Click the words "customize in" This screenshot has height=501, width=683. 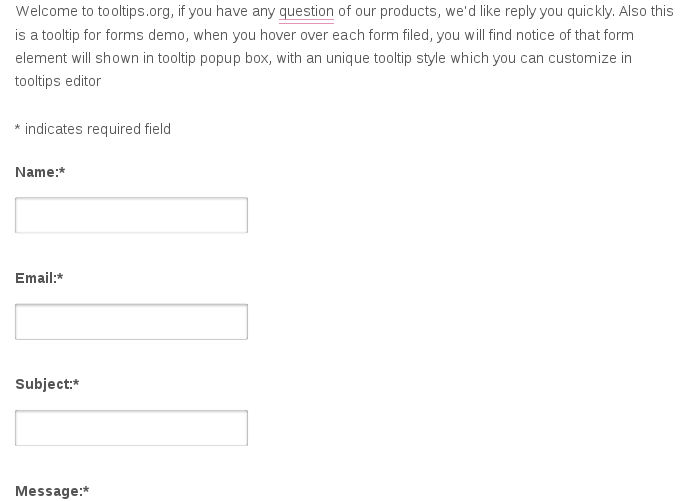590,58
